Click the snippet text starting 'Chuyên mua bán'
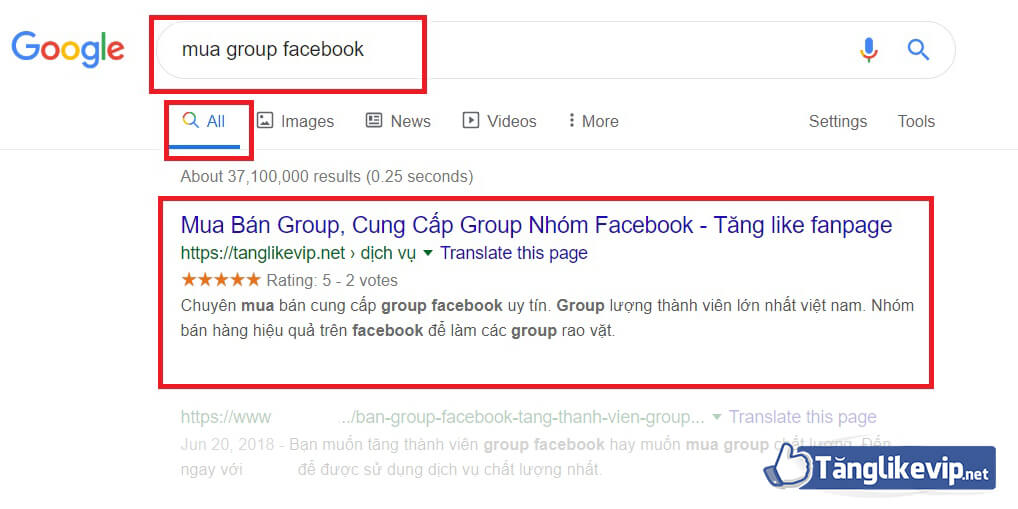Image resolution: width=1018 pixels, height=509 pixels. (547, 318)
